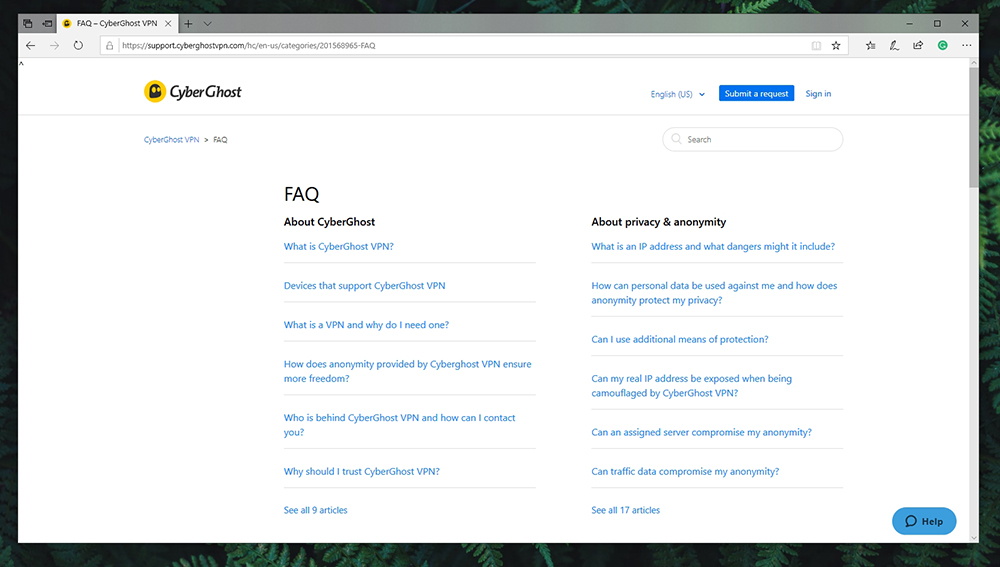Click the Search input field
Viewport: 1000px width, 567px height.
[x=753, y=139]
